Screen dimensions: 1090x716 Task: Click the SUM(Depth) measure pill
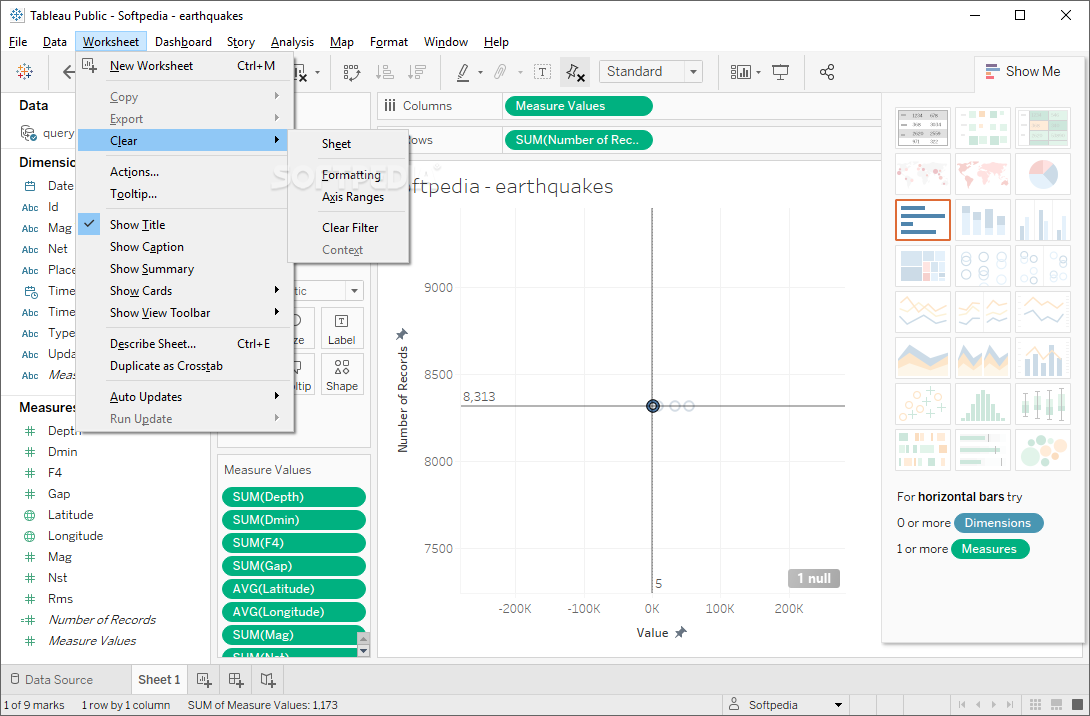(294, 496)
